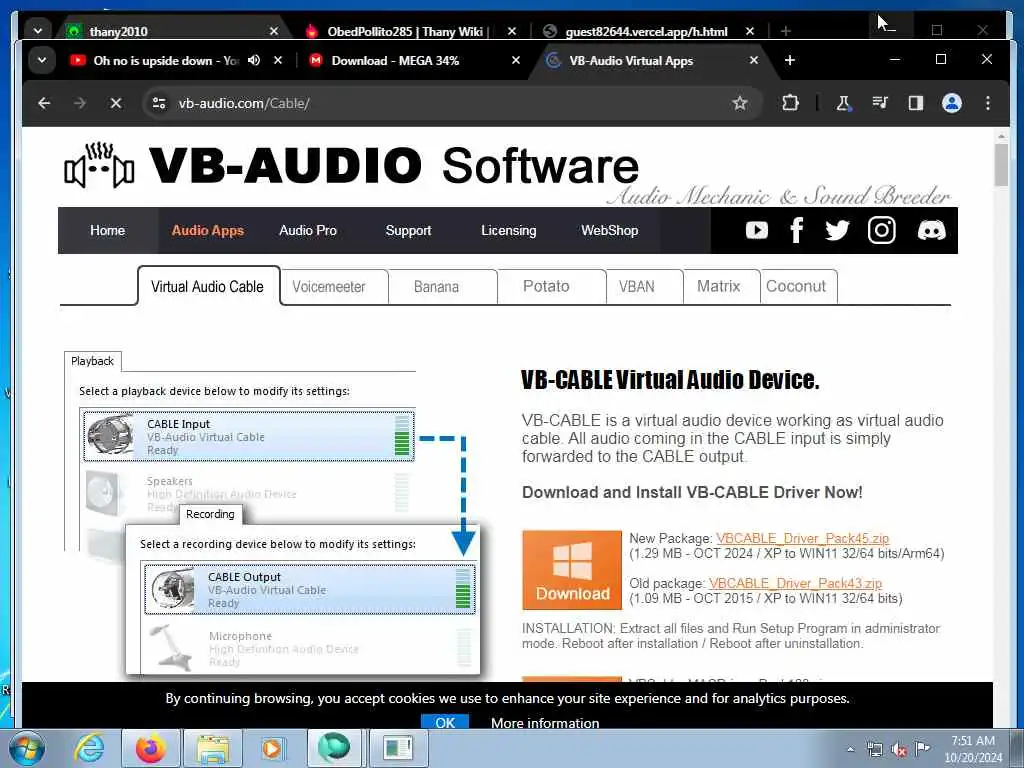Open the Home navigation item

click(108, 230)
